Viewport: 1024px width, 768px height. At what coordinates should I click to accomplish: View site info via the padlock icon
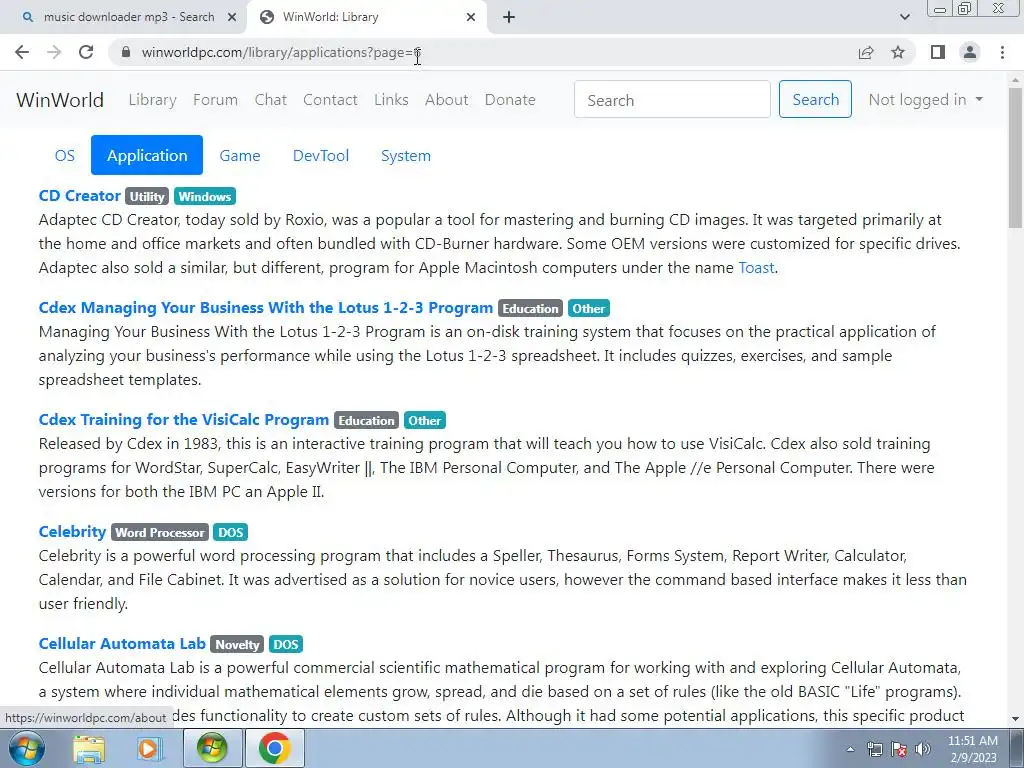[x=125, y=52]
